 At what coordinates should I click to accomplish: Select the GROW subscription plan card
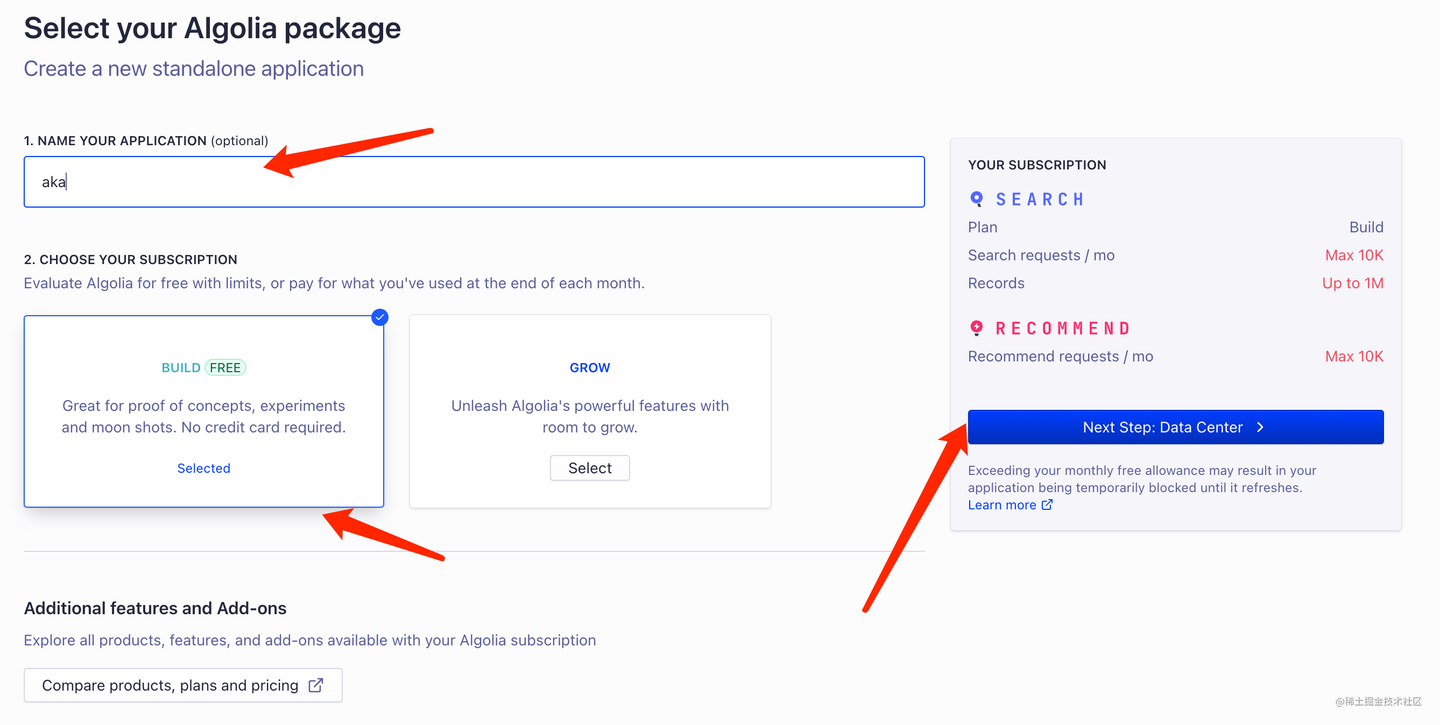click(x=590, y=411)
